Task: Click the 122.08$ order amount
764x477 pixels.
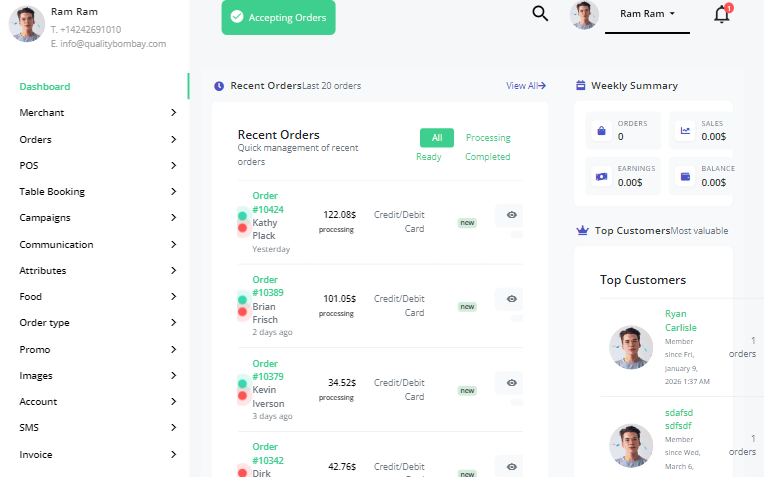Action: [340, 214]
